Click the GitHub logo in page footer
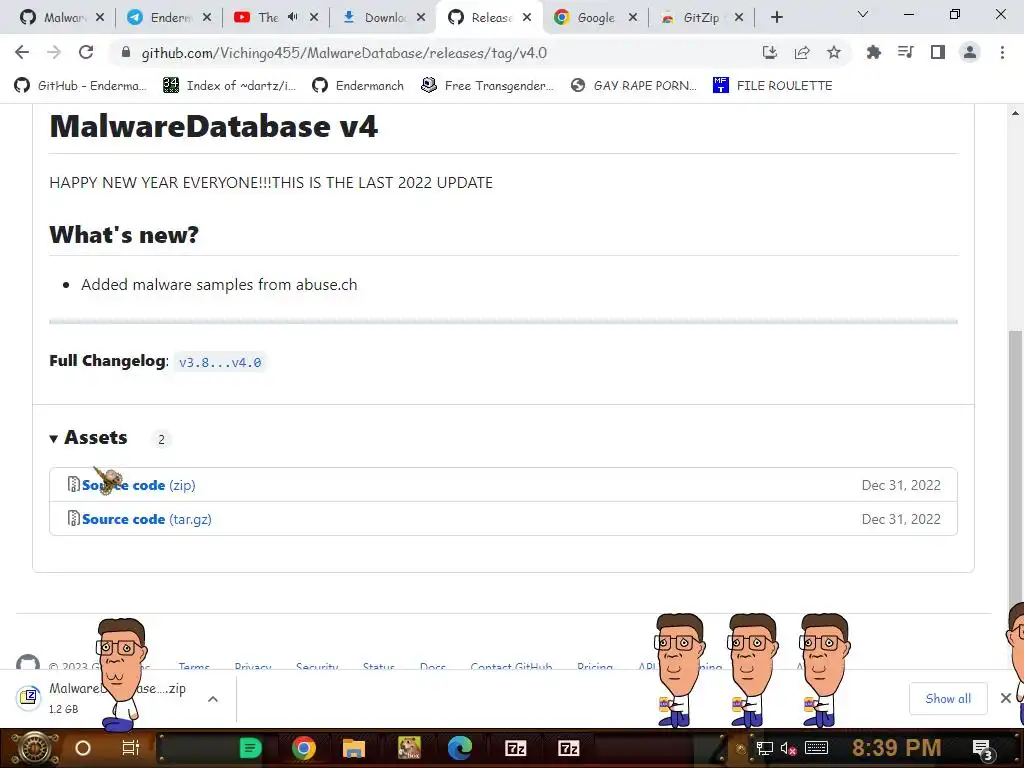The image size is (1024, 768). pyautogui.click(x=27, y=663)
